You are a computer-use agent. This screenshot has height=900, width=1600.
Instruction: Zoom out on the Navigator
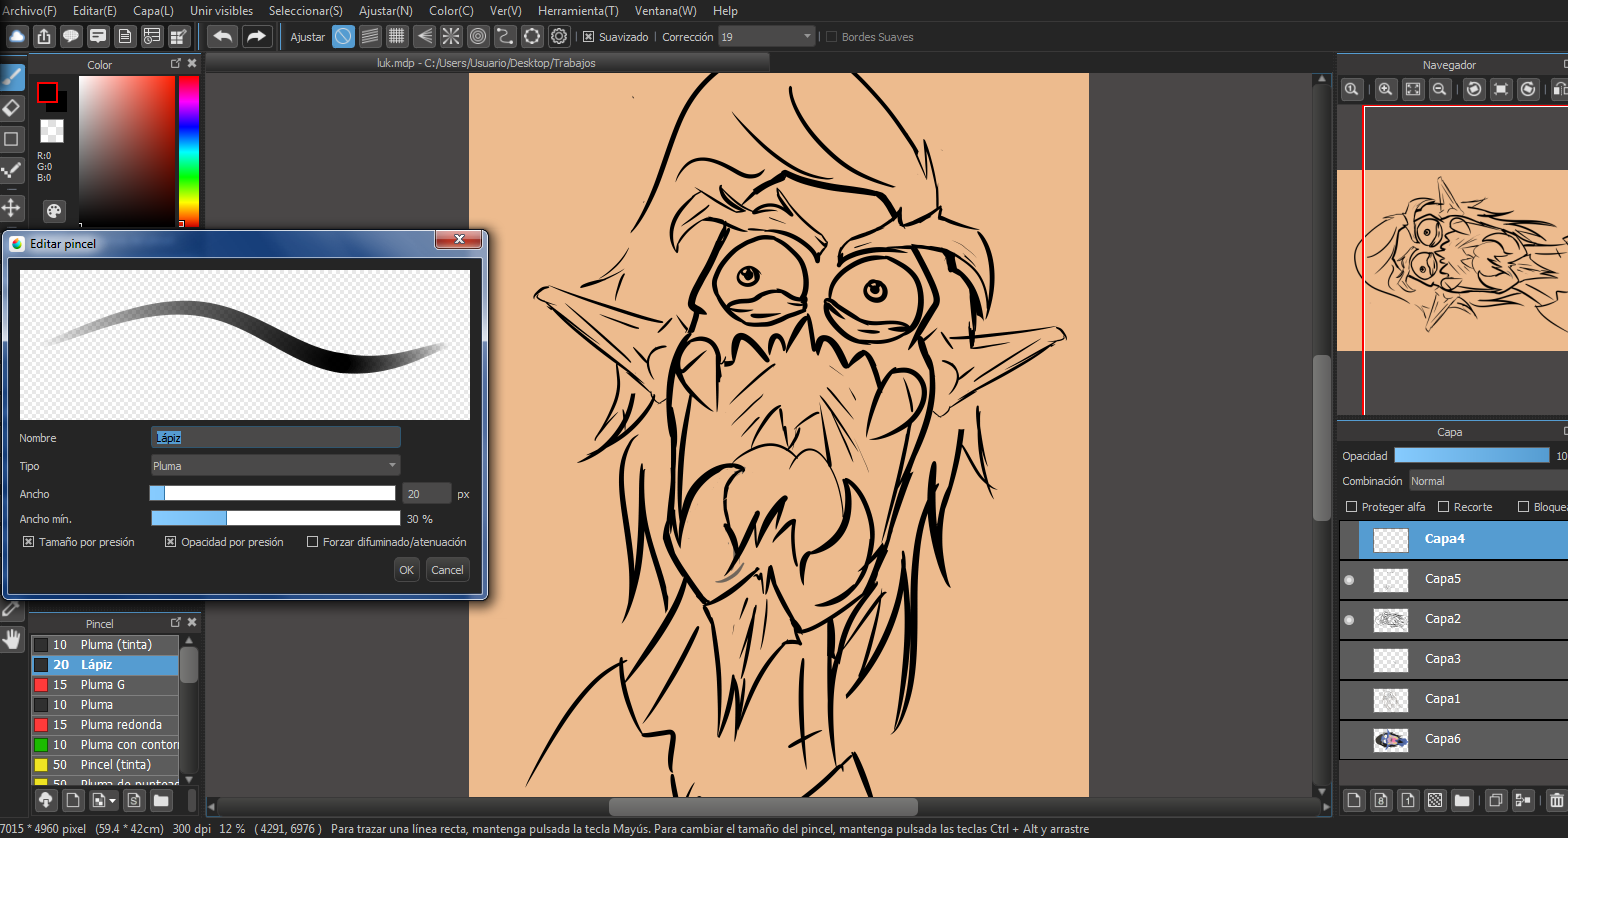(x=1439, y=89)
